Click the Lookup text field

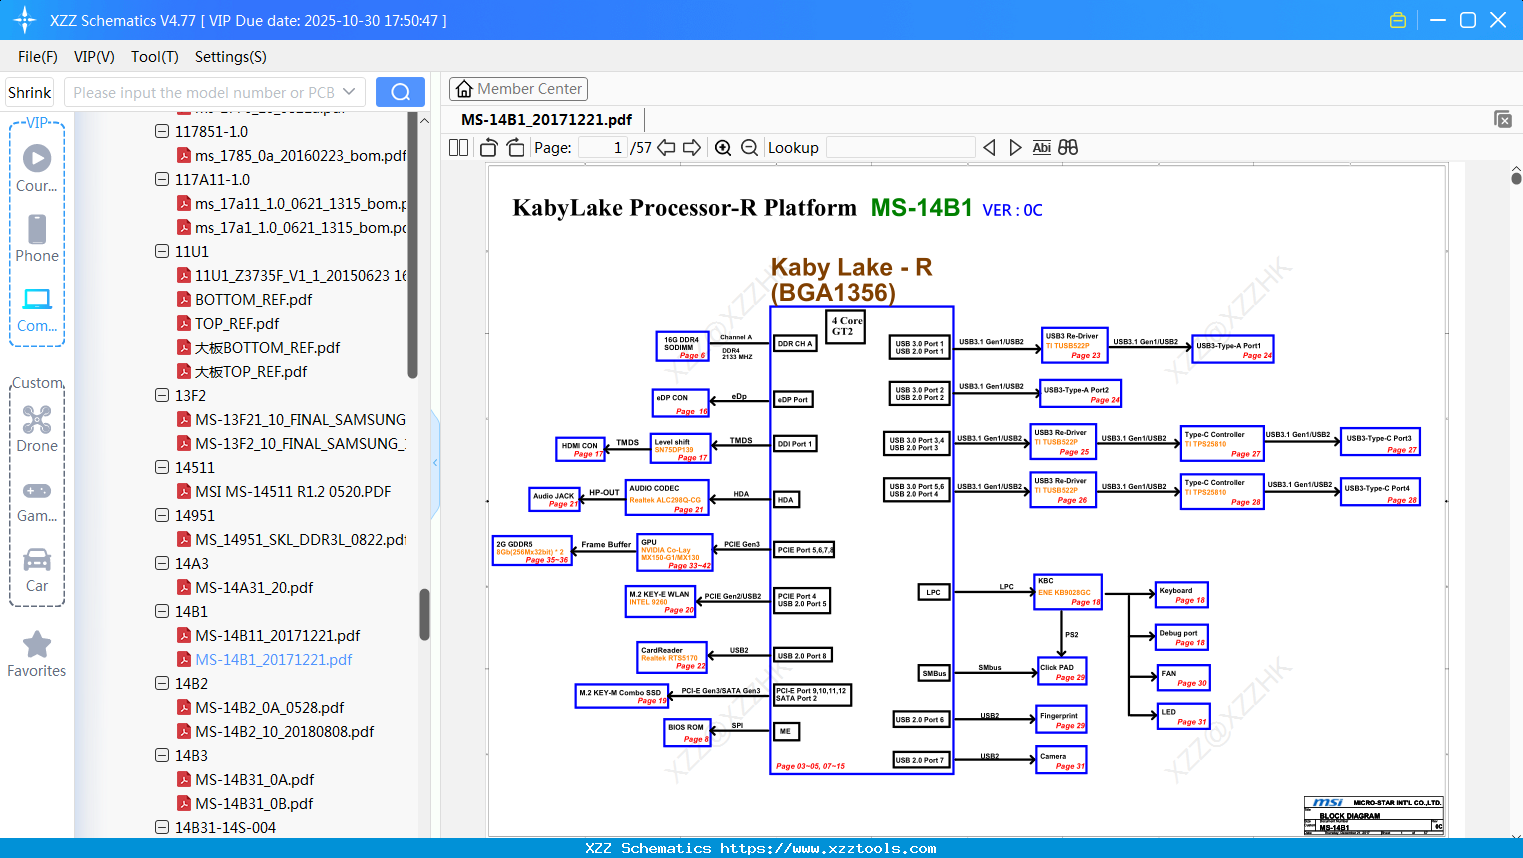901,147
